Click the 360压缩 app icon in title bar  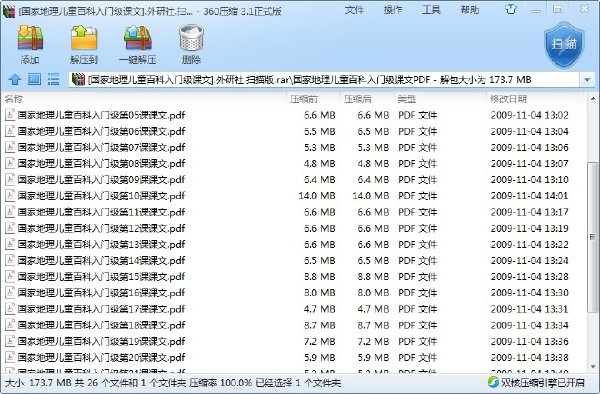tap(8, 11)
